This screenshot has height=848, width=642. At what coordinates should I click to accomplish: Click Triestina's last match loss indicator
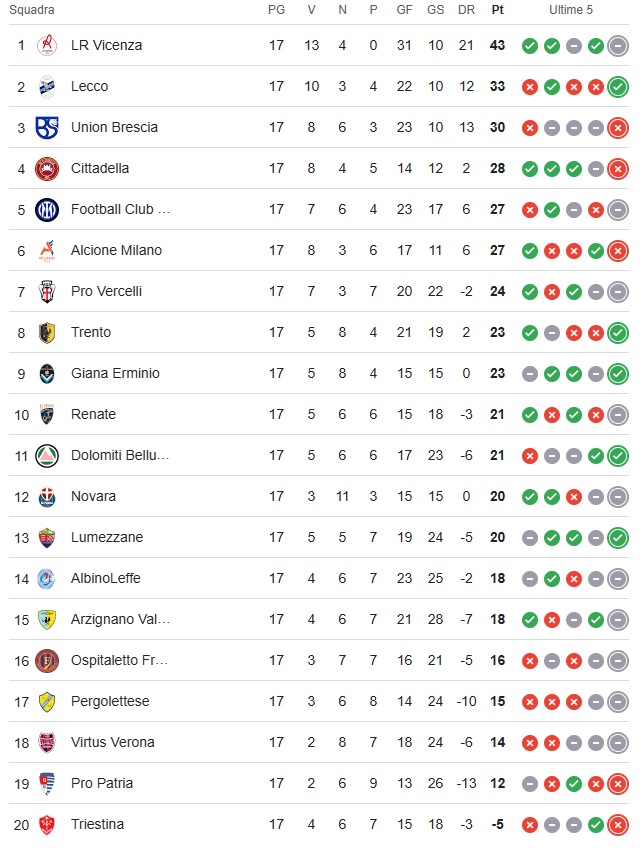coord(618,825)
